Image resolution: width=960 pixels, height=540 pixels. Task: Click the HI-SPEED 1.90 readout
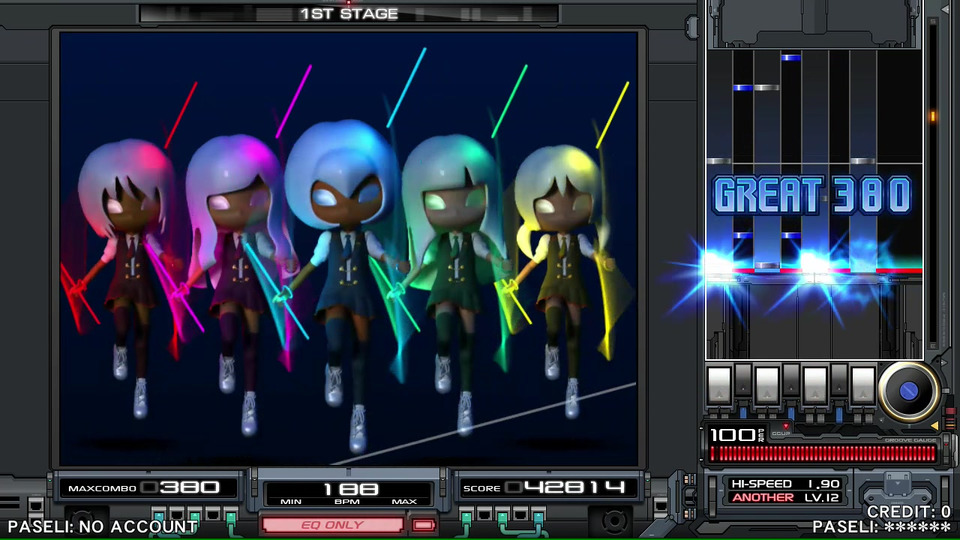[785, 484]
